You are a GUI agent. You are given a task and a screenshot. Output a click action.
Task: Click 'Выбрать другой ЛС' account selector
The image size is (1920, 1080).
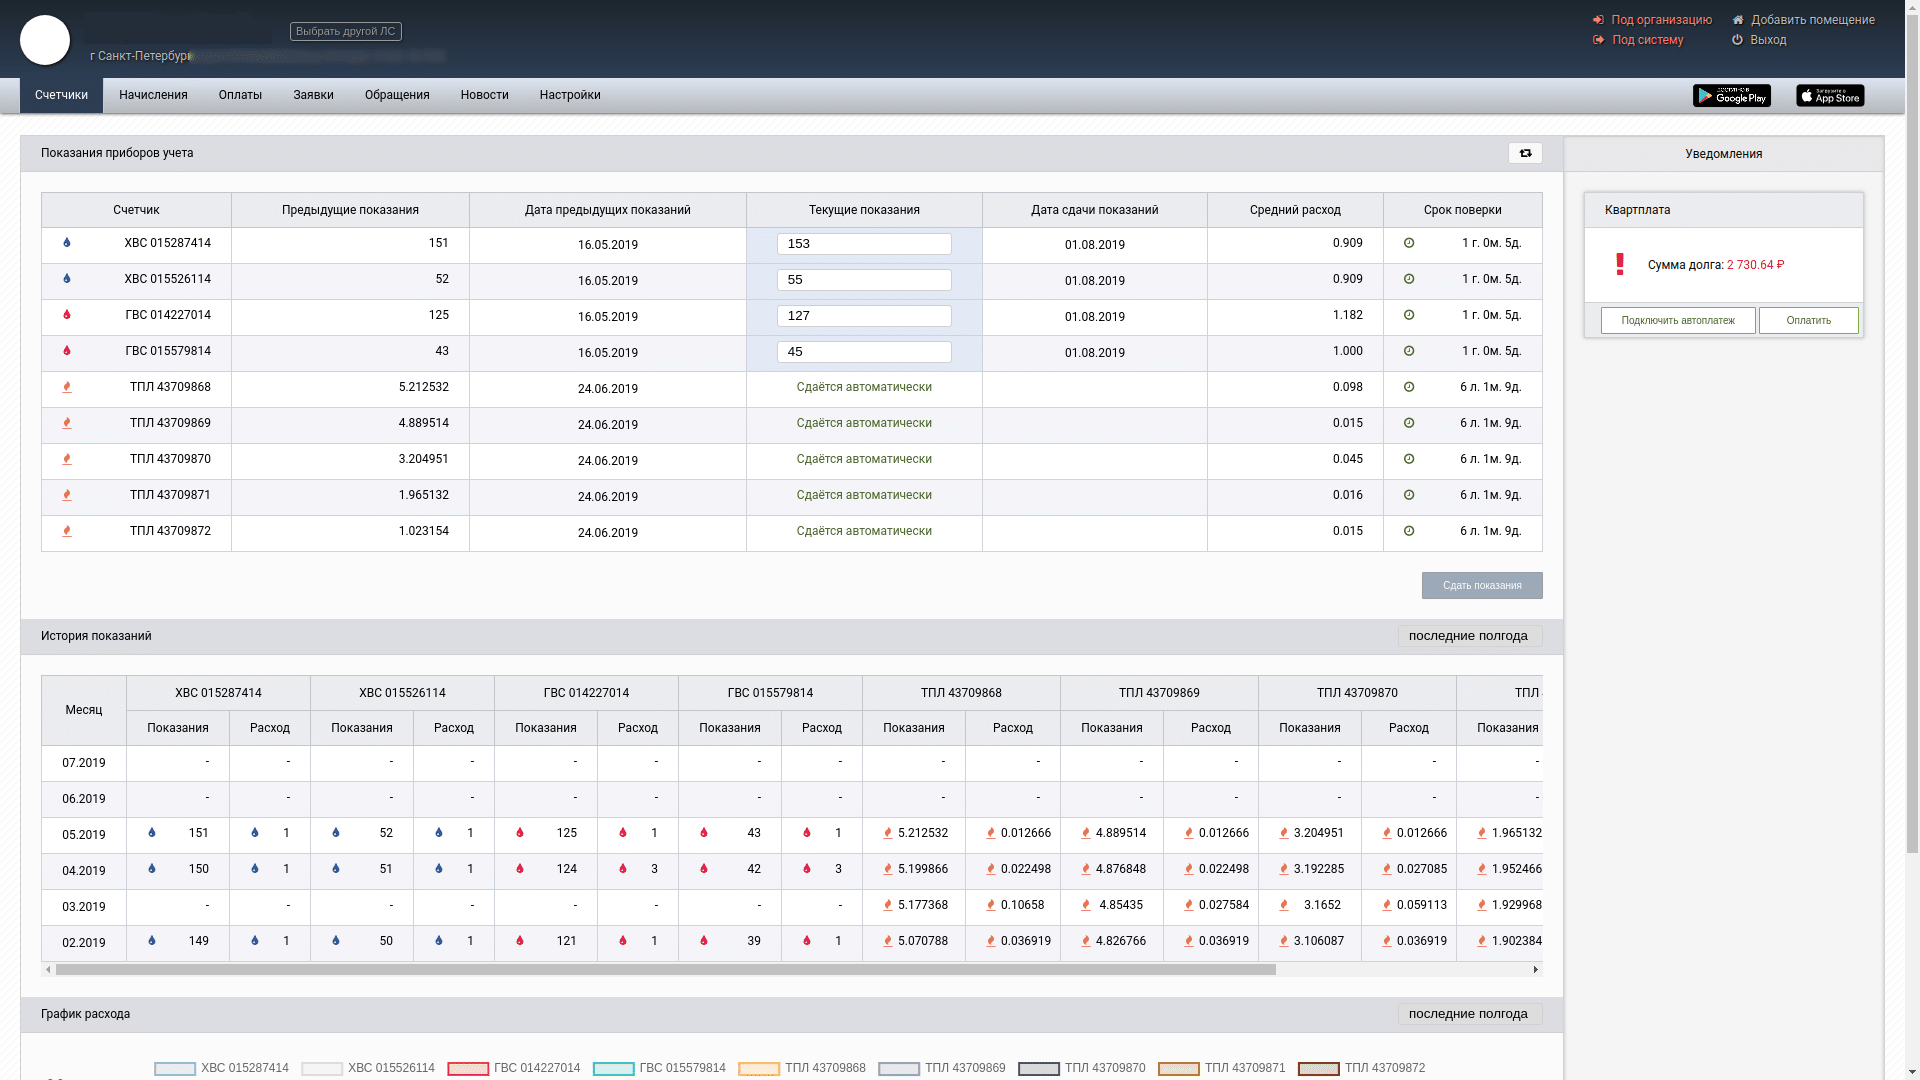coord(346,31)
